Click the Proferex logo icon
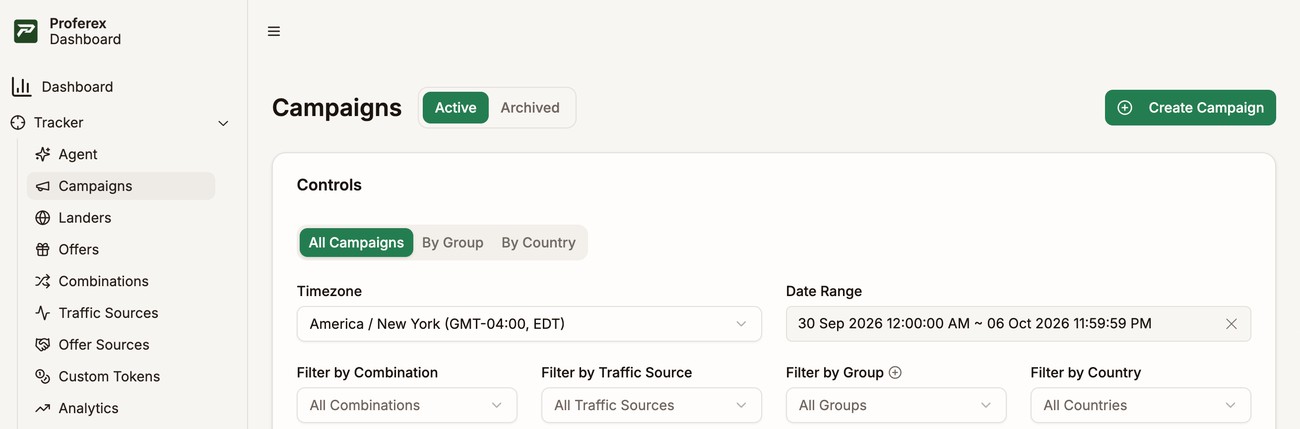The width and height of the screenshot is (1300, 429). [x=25, y=31]
